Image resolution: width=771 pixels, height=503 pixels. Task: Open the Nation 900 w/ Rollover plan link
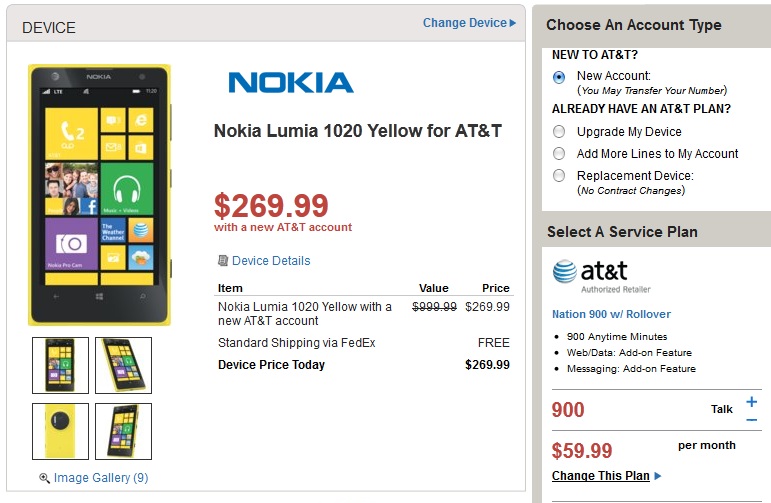611,314
